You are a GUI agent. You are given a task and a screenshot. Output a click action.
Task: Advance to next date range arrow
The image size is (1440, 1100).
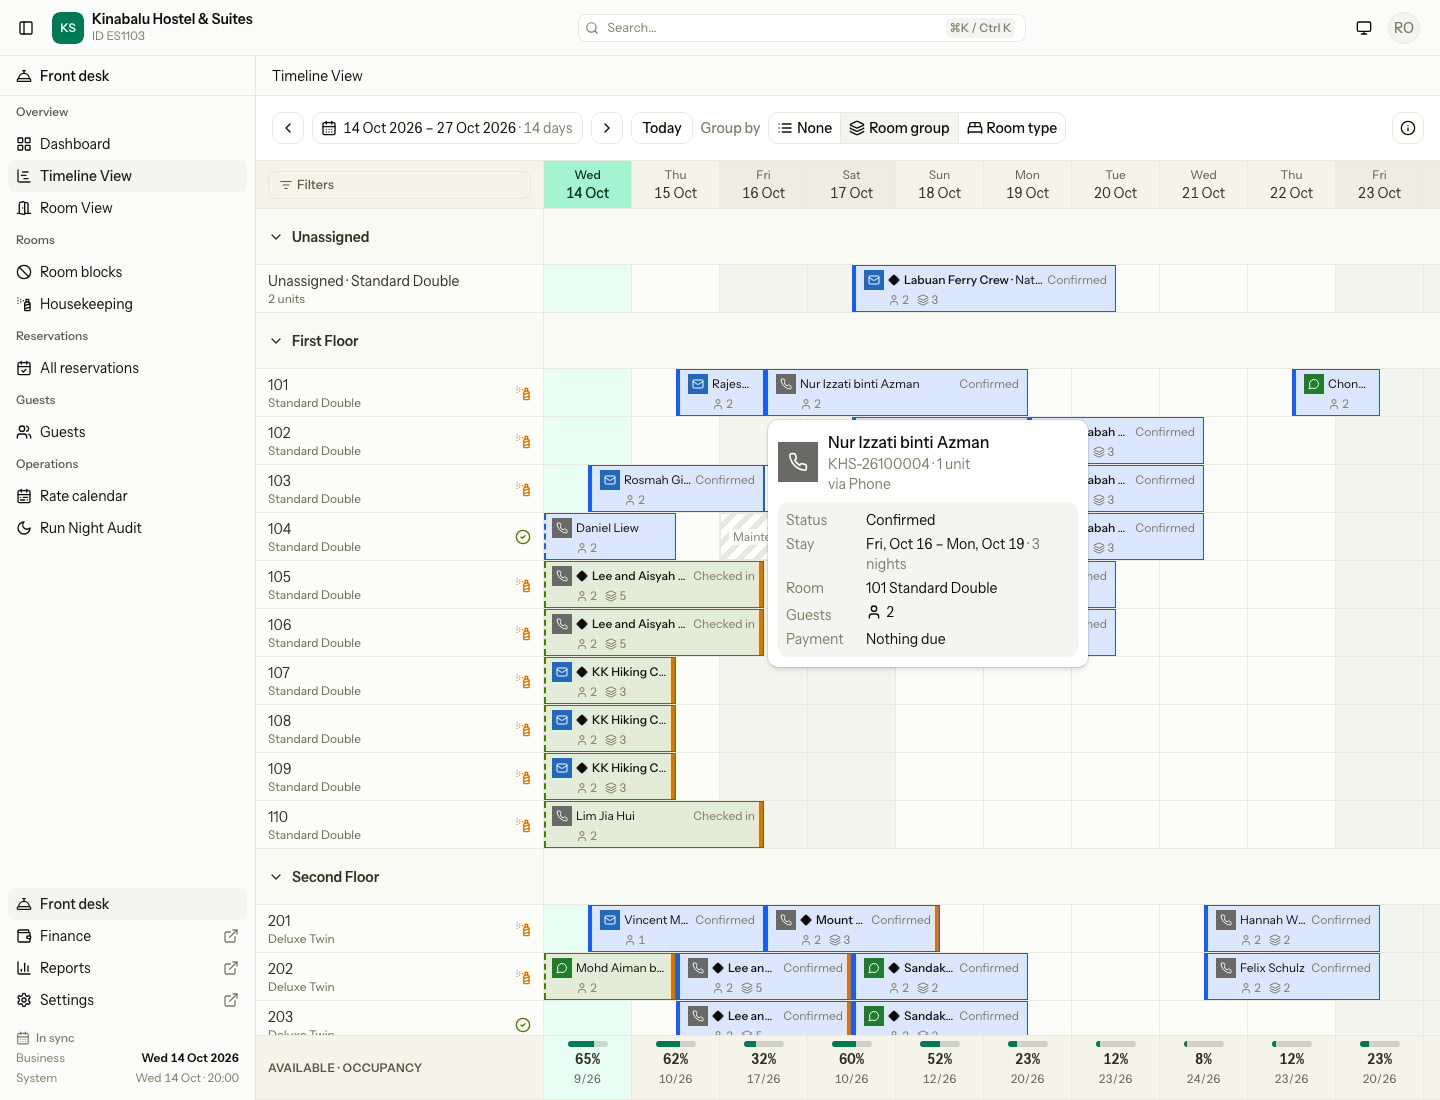click(x=607, y=128)
